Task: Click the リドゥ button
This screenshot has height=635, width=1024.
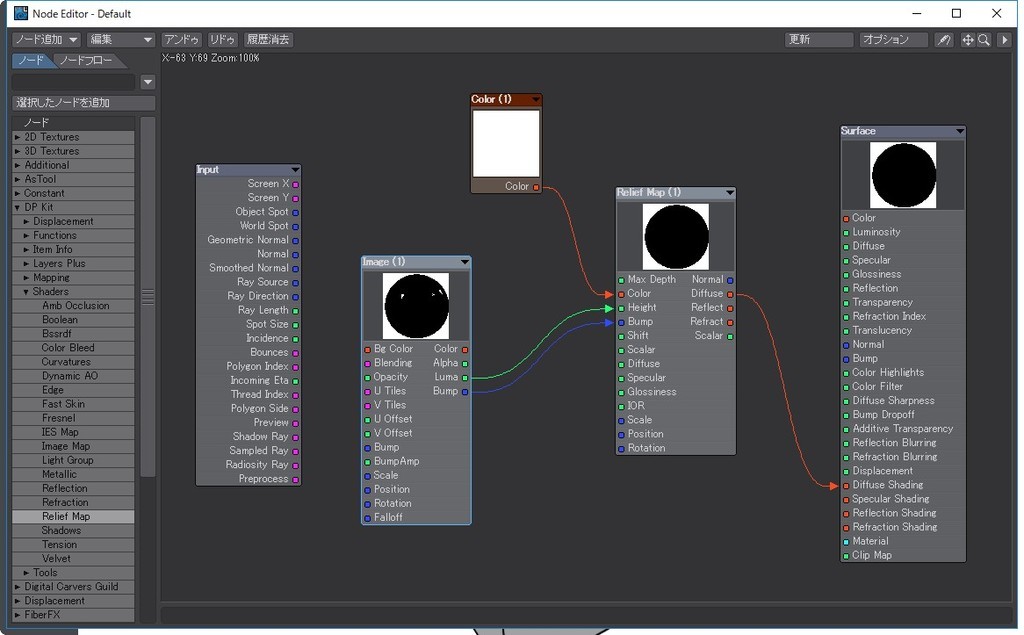Action: (222, 40)
